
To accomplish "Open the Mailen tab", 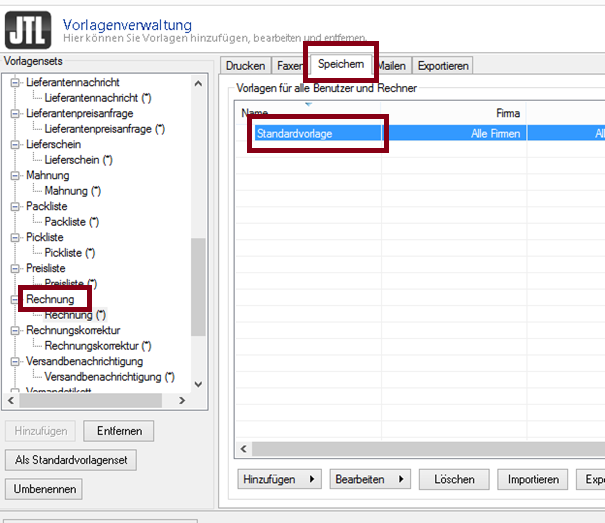I will (x=392, y=66).
